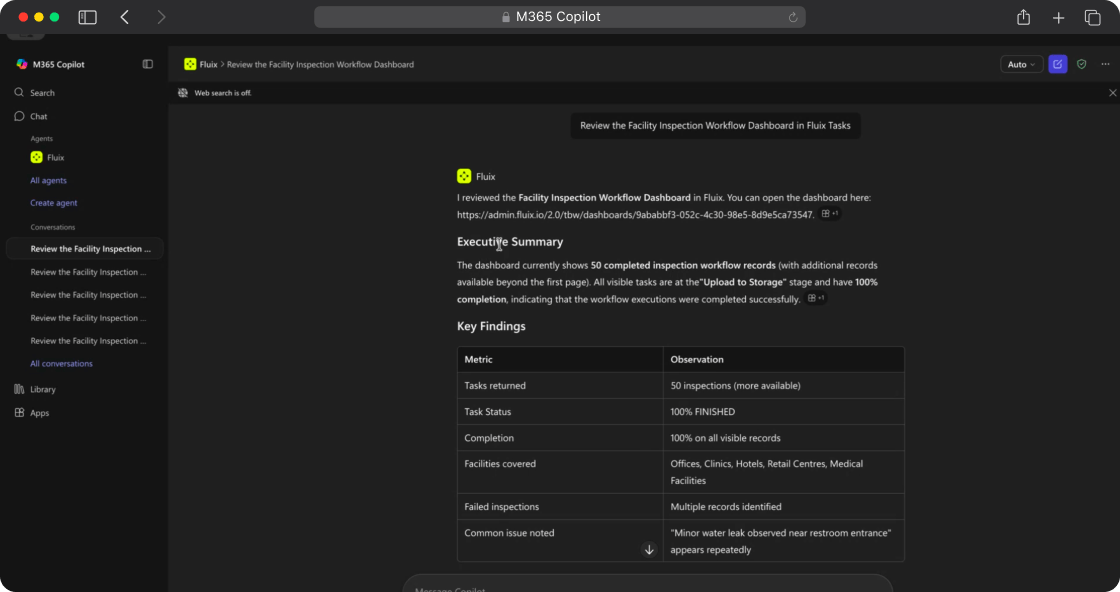The height and width of the screenshot is (592, 1120).
Task: Select the 'Executive Summary' heading
Action: [510, 242]
